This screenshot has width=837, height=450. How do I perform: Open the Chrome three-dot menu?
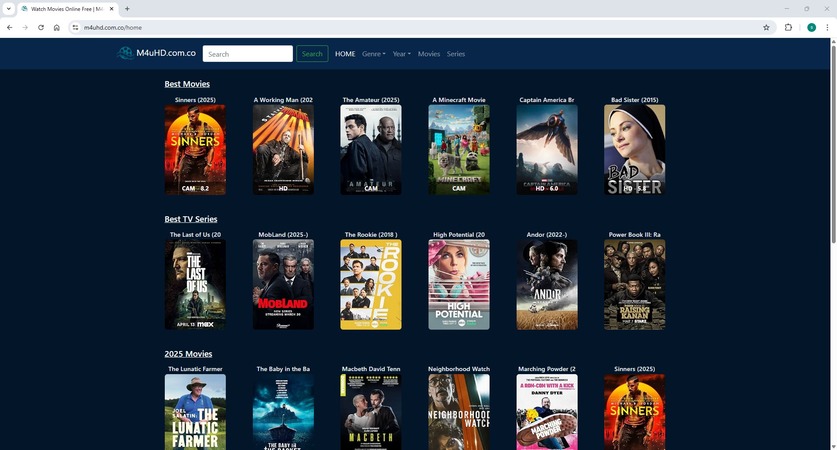point(828,27)
